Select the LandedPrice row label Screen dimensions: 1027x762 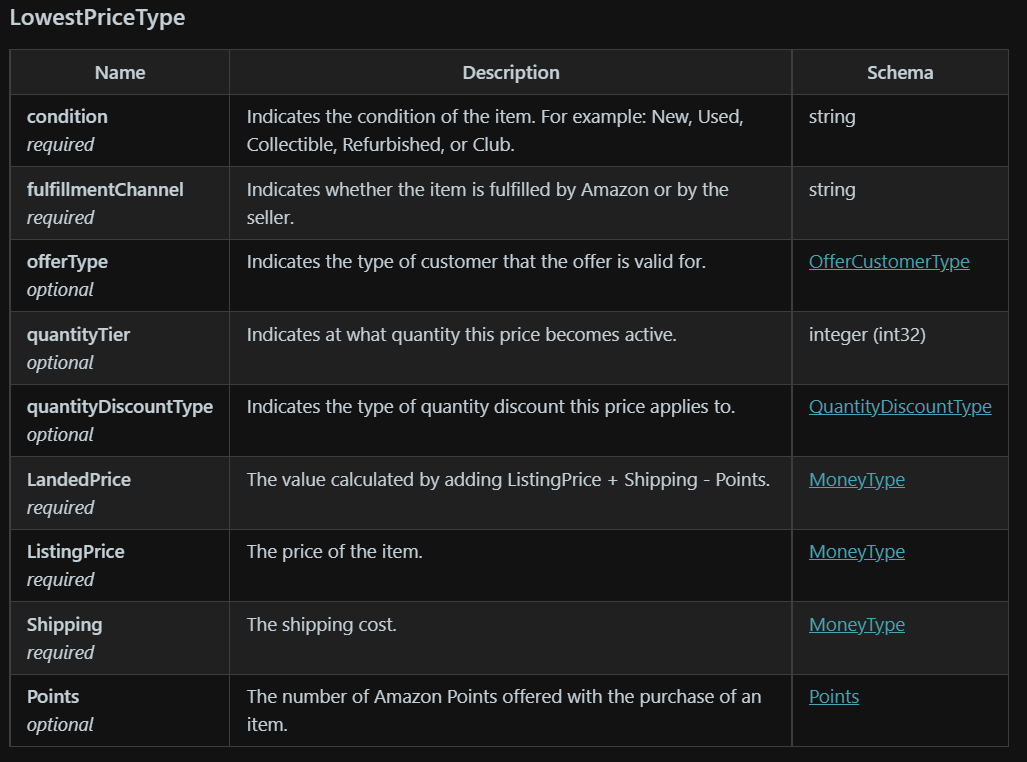click(79, 479)
